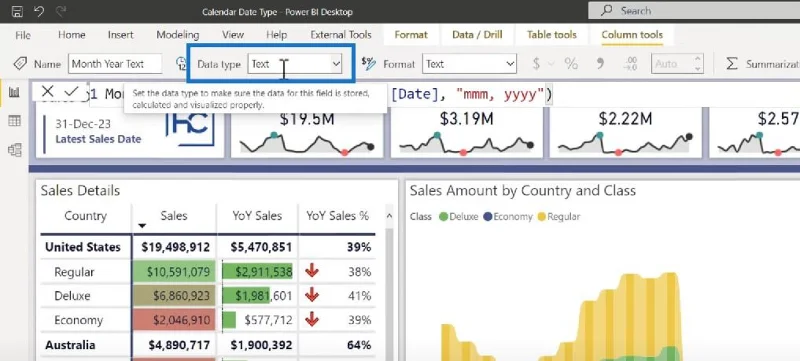Click the currency dollar format icon
Image resolution: width=800 pixels, height=361 pixels.
point(536,64)
